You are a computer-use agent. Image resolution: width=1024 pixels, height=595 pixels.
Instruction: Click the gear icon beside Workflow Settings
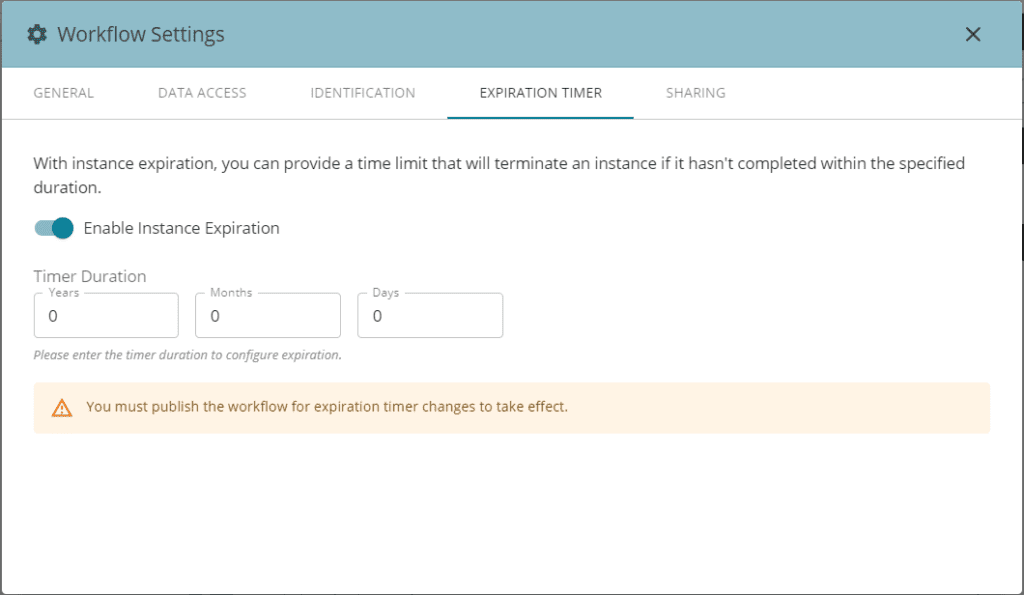pyautogui.click(x=37, y=34)
